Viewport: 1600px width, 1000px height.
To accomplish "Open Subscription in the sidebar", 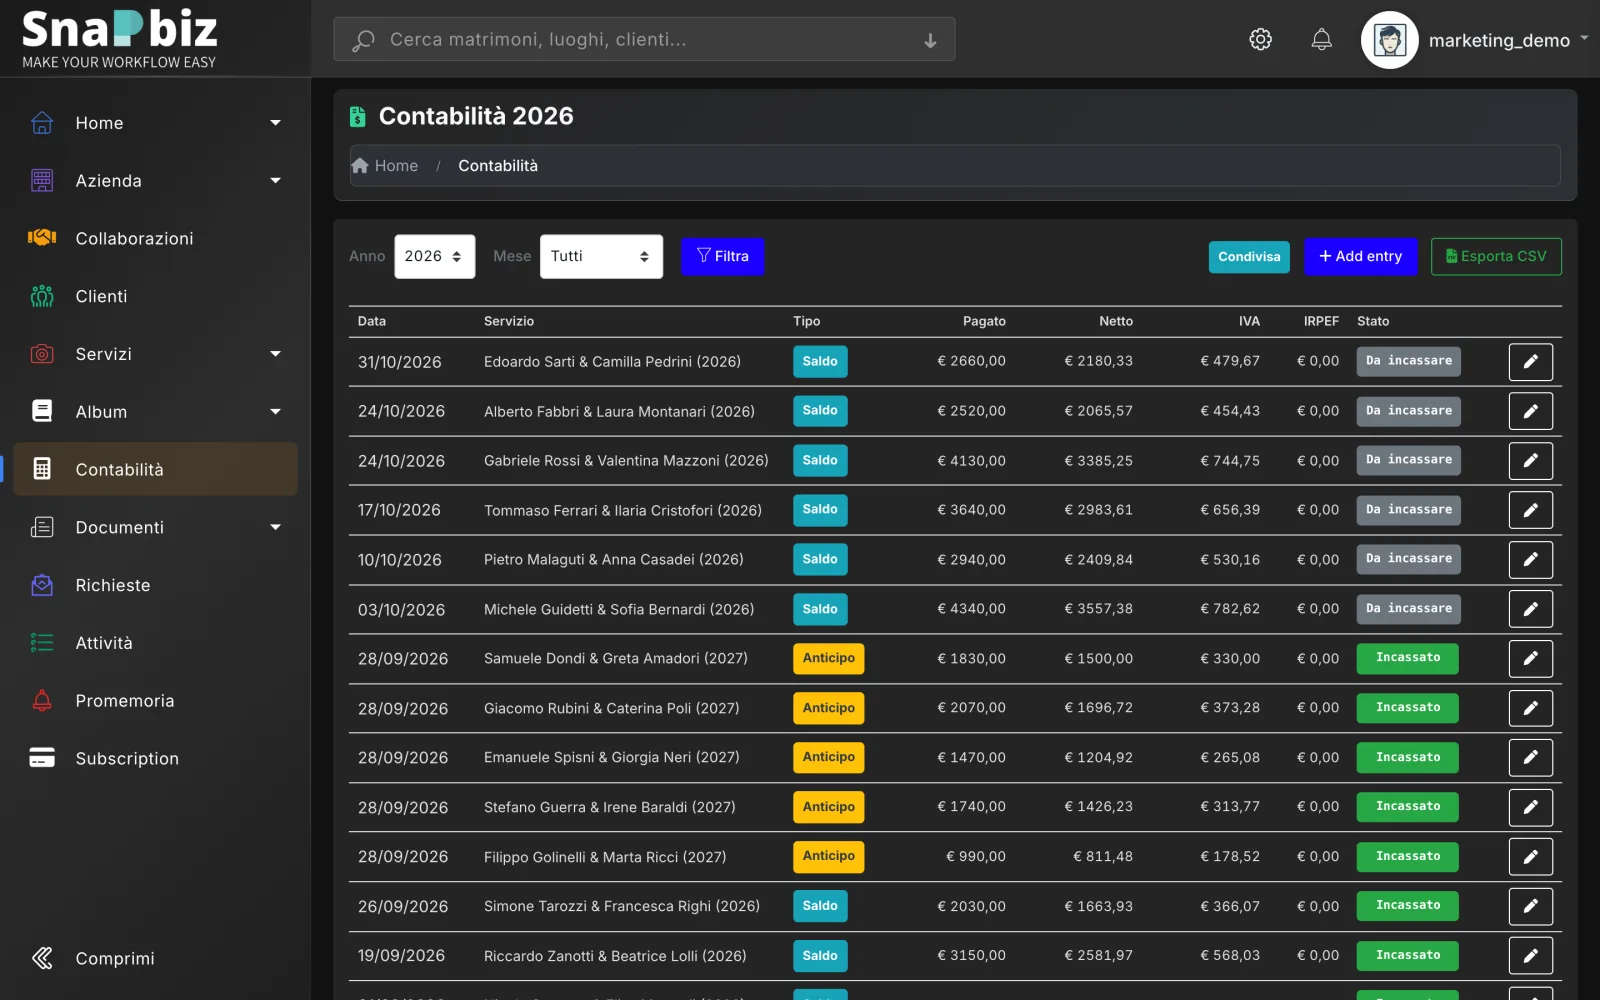I will (156, 759).
